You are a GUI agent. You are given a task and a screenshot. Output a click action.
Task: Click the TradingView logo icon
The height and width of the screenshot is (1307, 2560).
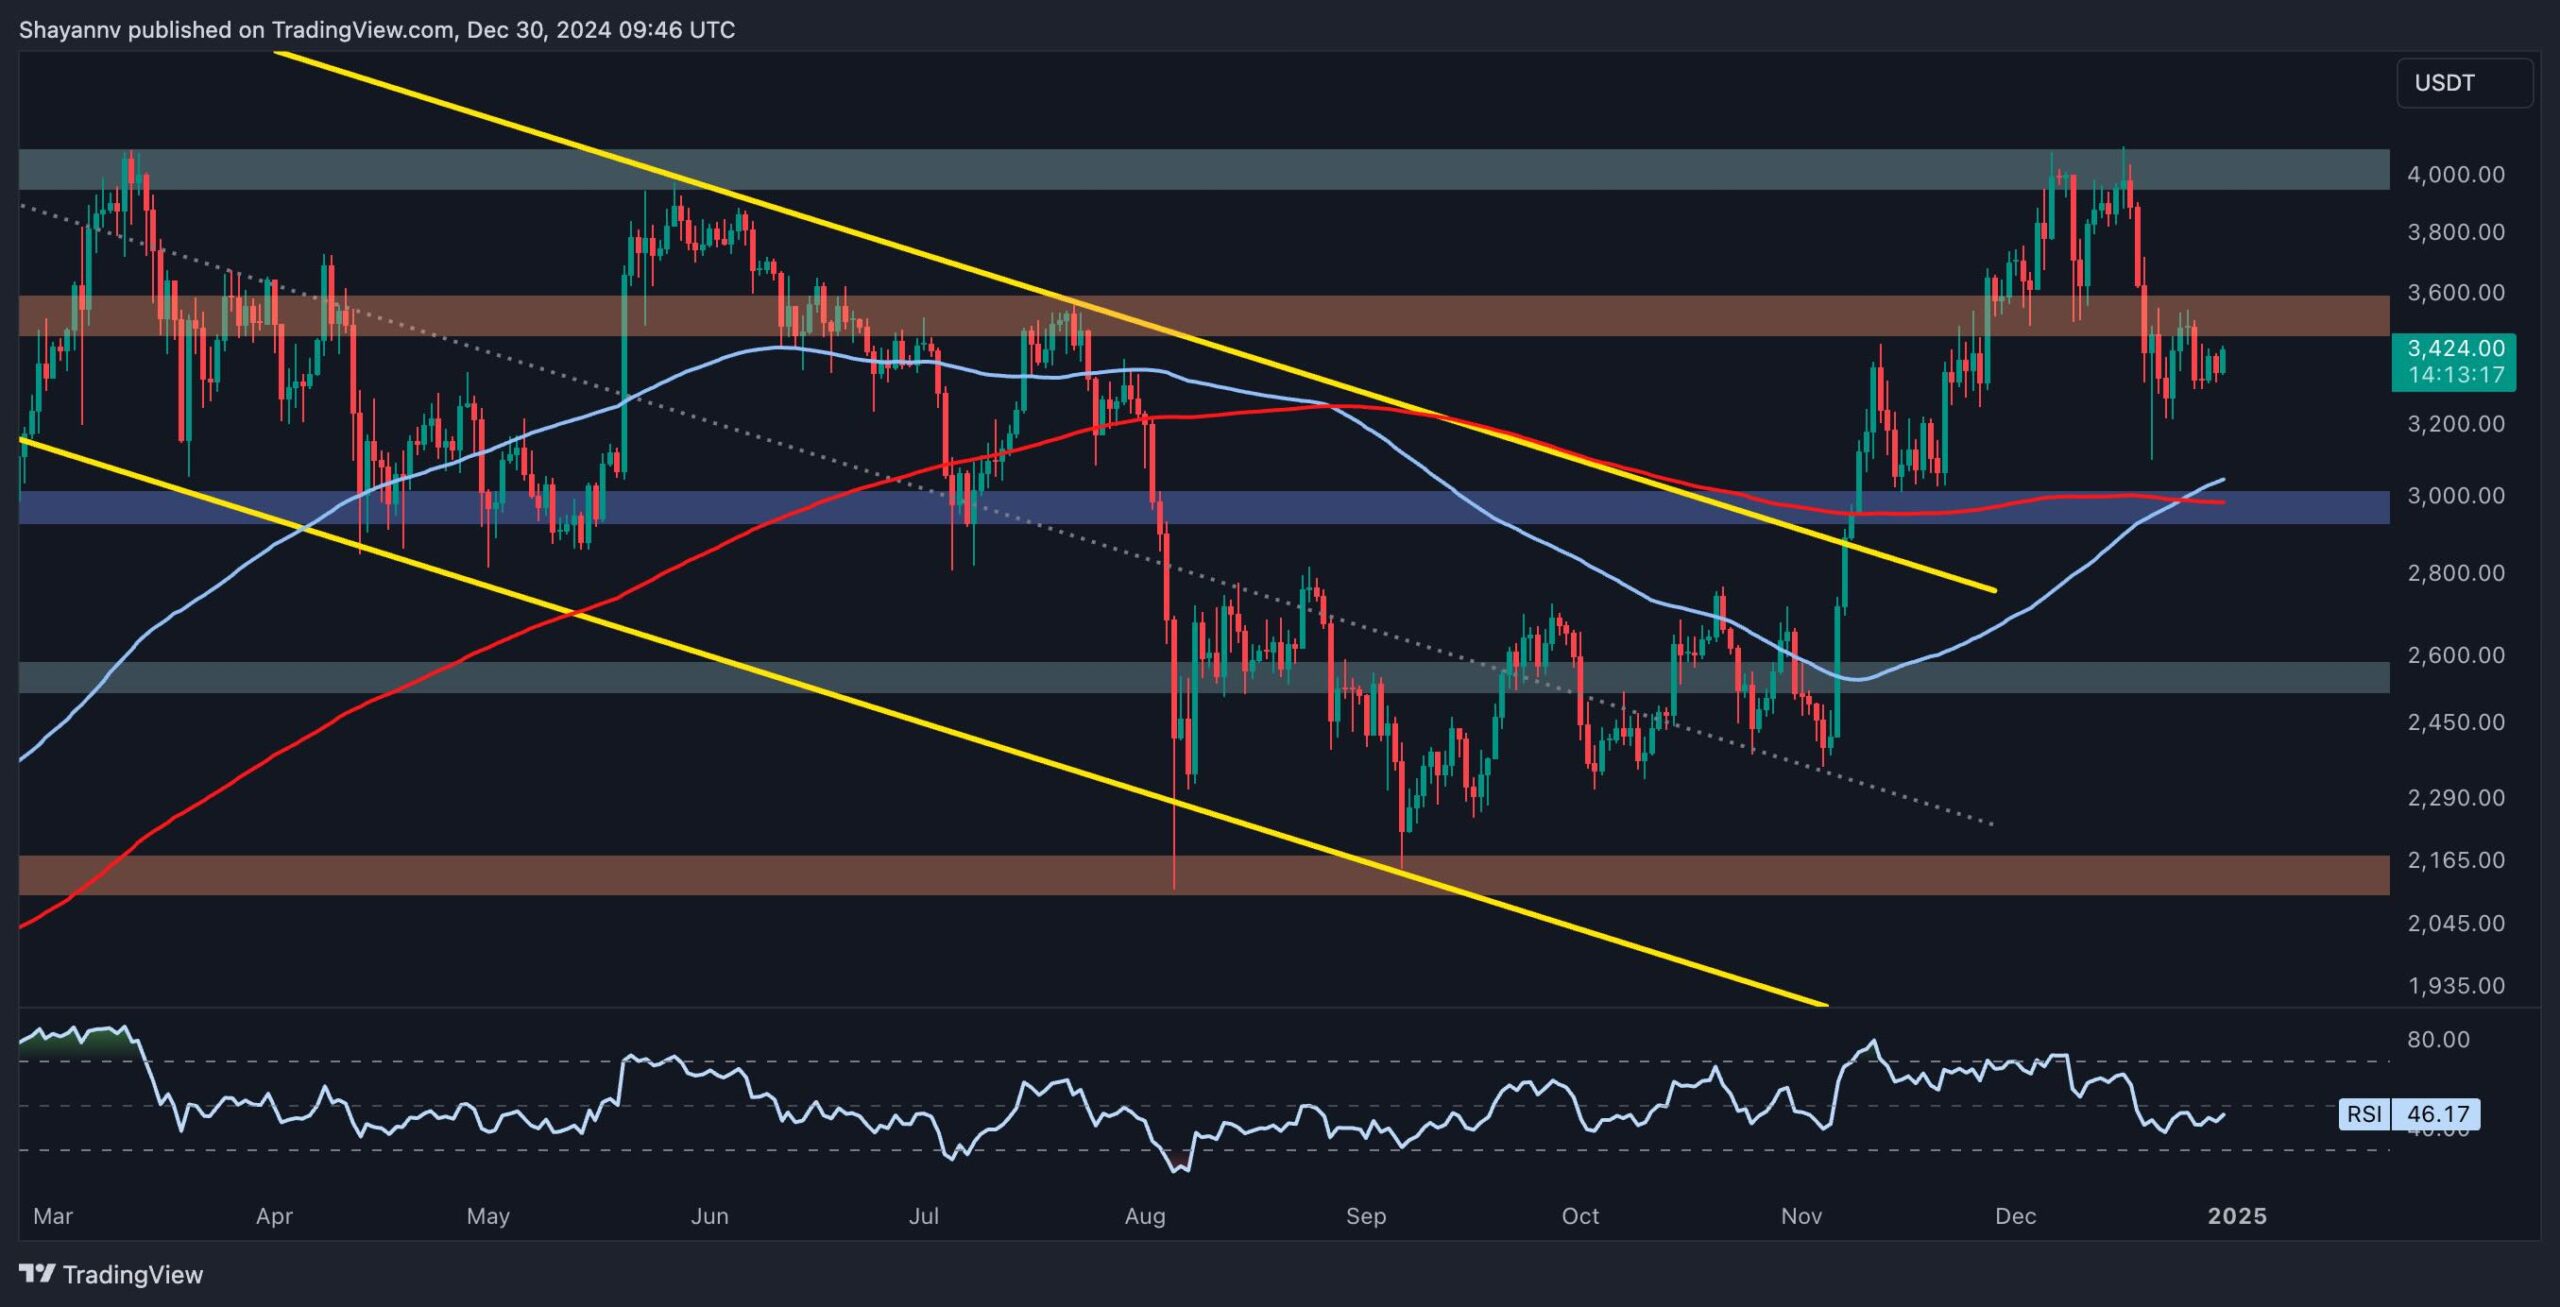(x=37, y=1273)
